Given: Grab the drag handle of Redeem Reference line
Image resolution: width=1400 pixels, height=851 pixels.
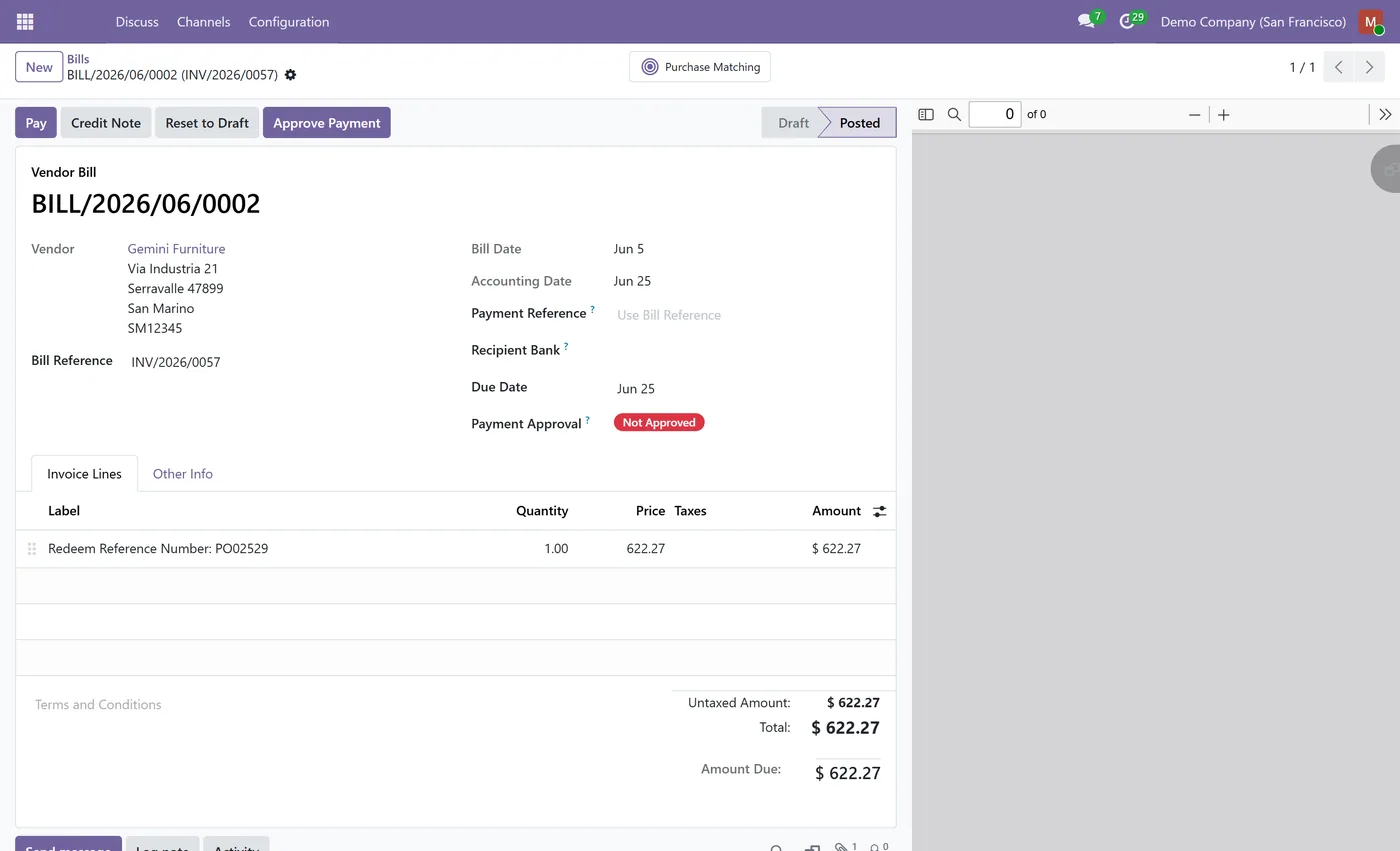Looking at the screenshot, I should pos(32,549).
